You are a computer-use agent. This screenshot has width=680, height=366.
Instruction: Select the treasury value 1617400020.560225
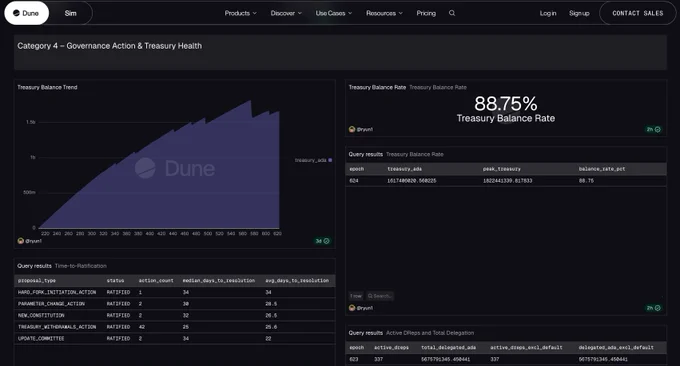[x=412, y=180]
